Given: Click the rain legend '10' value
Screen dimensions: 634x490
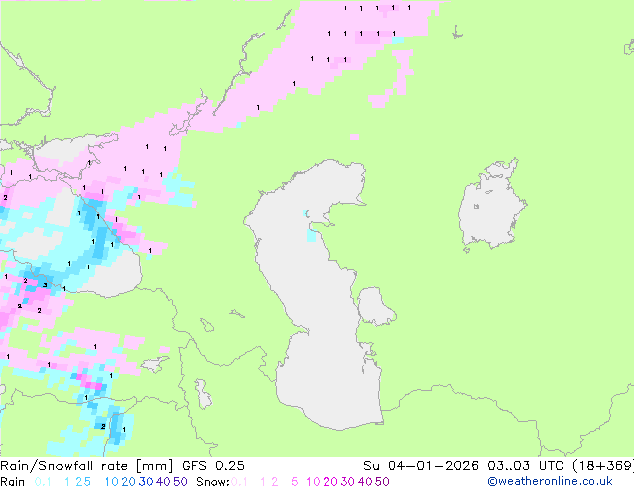Looking at the screenshot, I should click(x=112, y=482).
